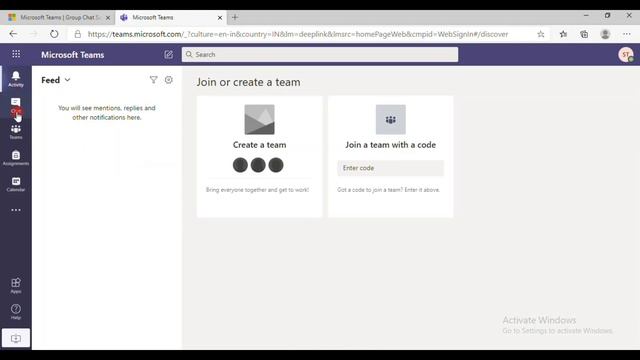The image size is (640, 360).
Task: Click the Create a team image thumbnail
Action: [259, 120]
